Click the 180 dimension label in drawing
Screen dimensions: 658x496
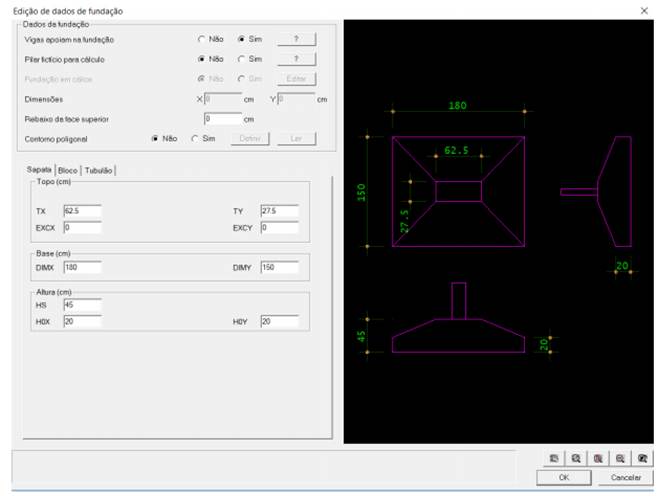click(457, 106)
